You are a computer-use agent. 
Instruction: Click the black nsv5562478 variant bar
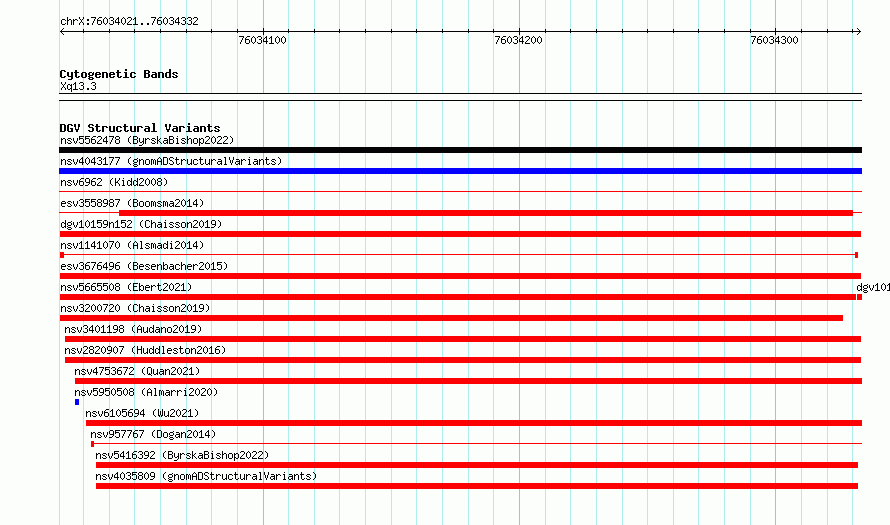point(460,150)
